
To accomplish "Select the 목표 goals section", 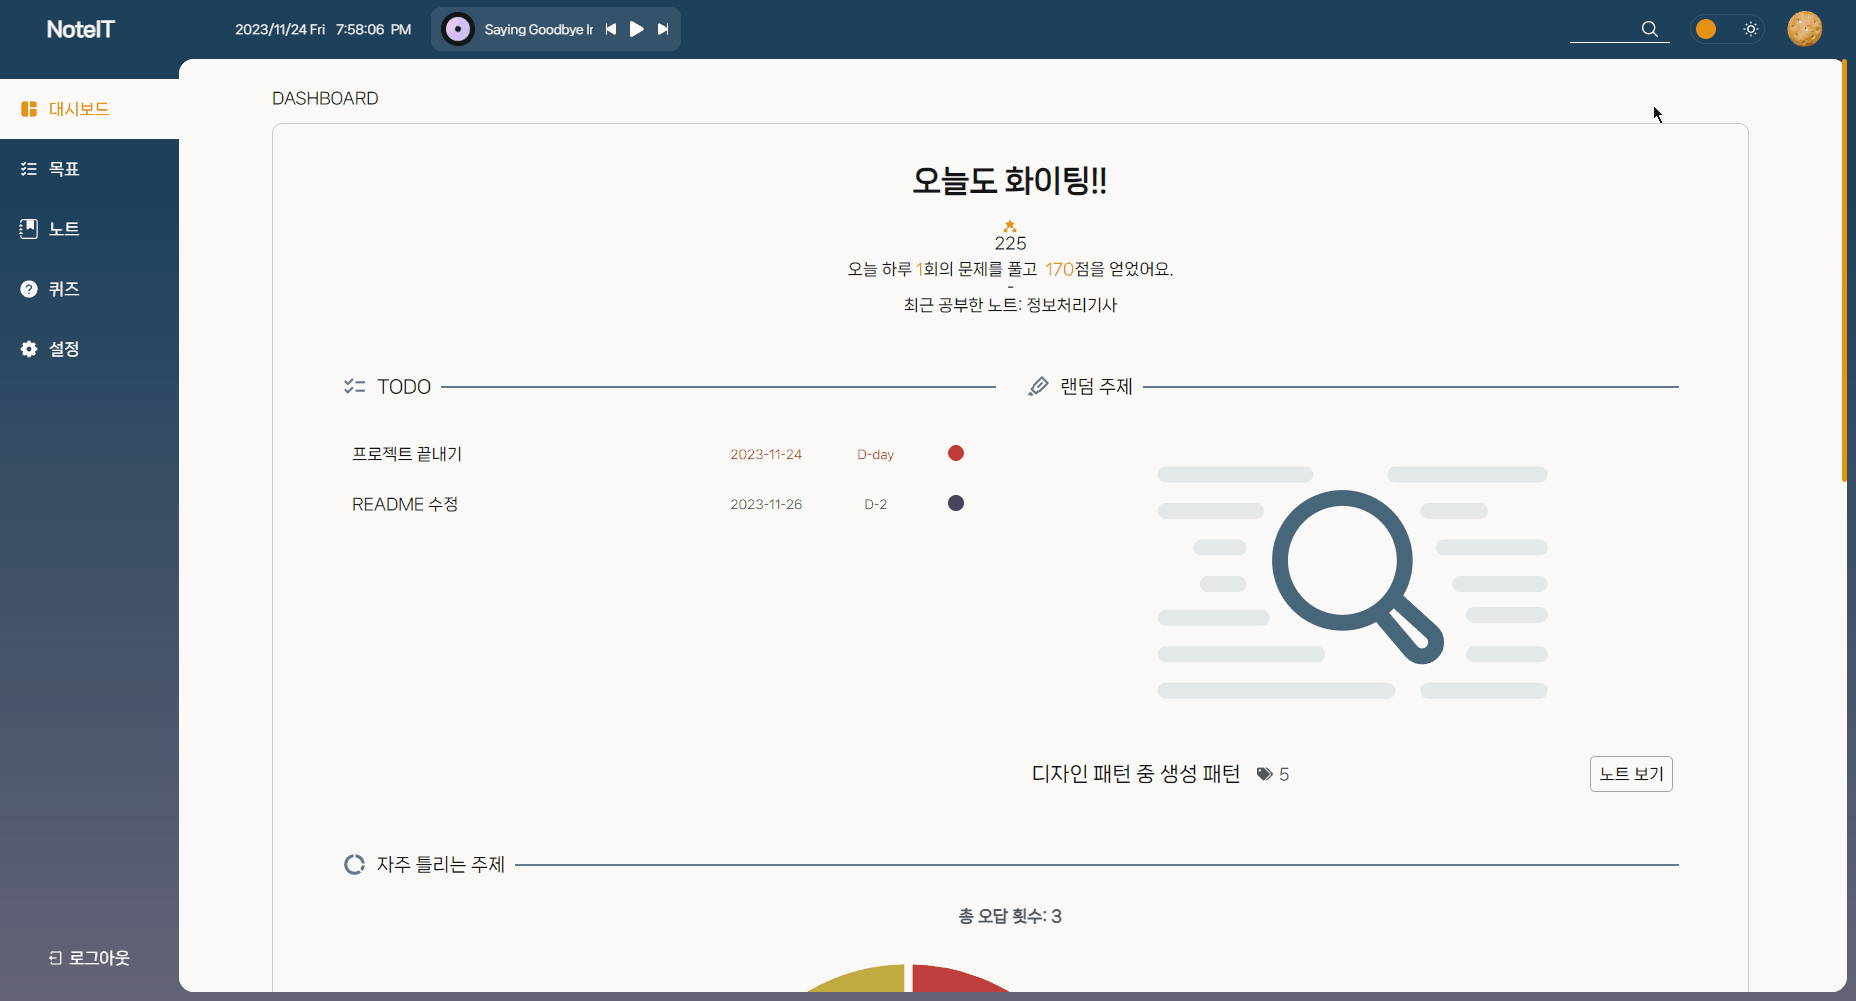I will click(x=63, y=168).
